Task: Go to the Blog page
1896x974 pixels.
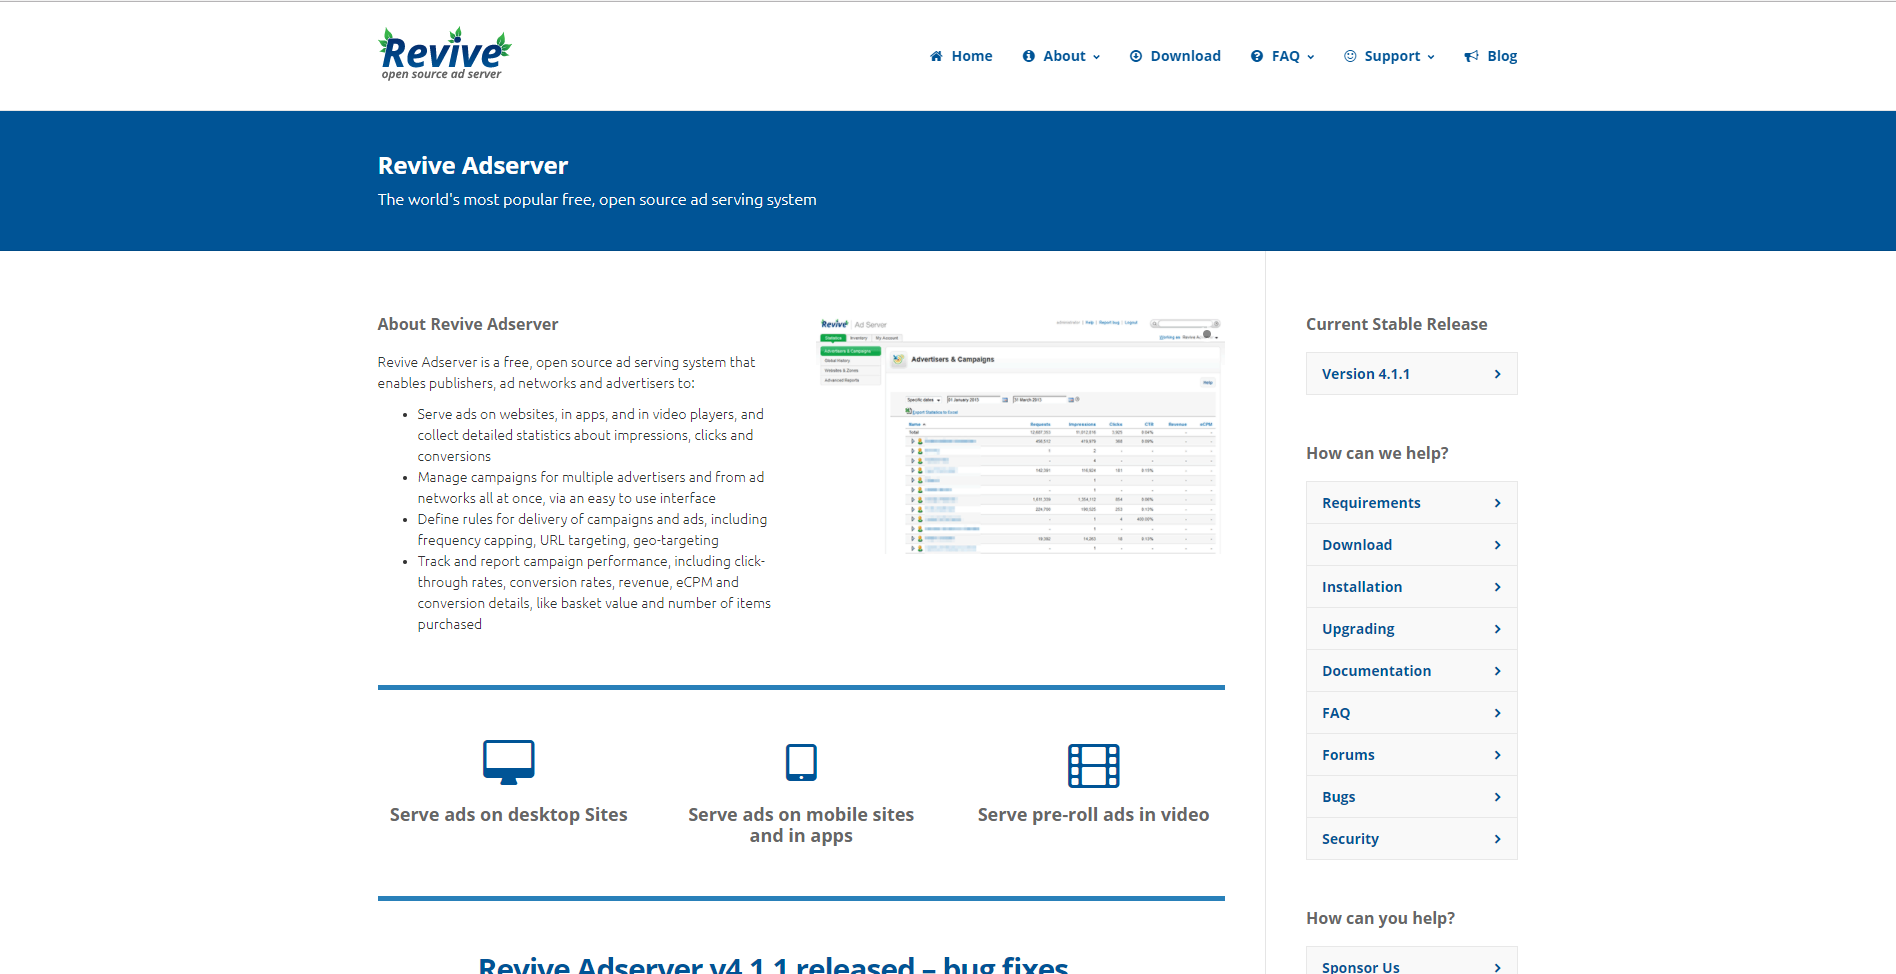Action: (1491, 56)
